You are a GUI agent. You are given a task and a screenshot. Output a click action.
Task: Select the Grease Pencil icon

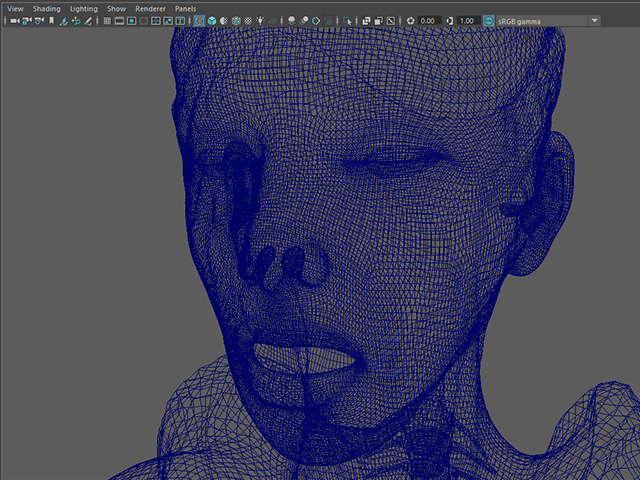tap(88, 21)
